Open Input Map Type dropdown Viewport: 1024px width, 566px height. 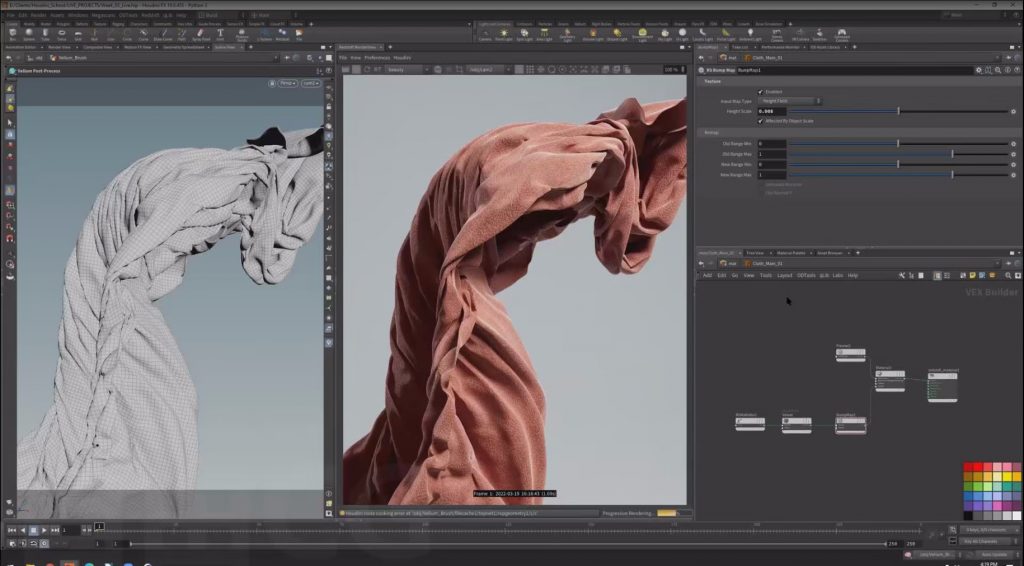click(x=789, y=101)
